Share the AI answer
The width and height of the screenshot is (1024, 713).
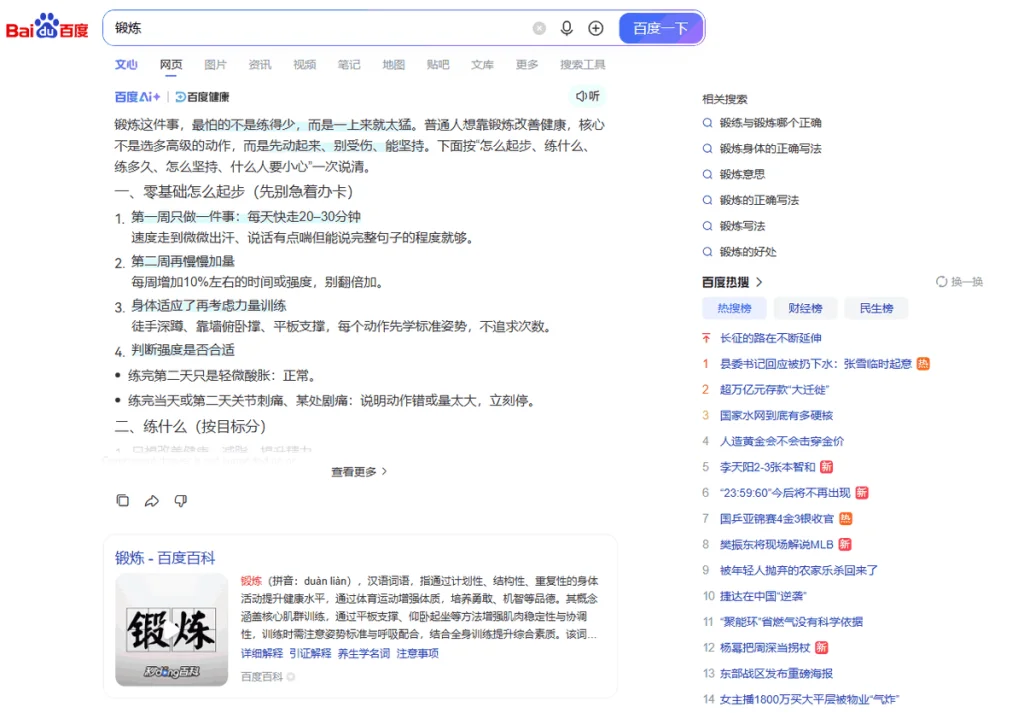click(x=152, y=501)
